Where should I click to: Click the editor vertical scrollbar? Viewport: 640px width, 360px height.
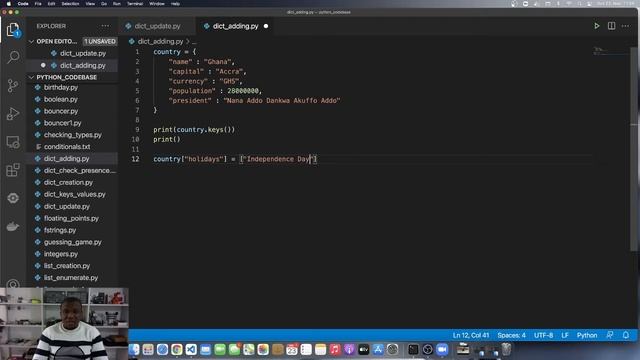pos(634,149)
